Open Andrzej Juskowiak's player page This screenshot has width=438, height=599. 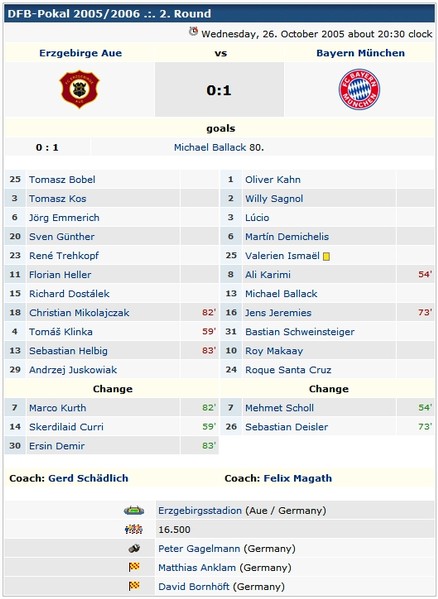point(73,370)
